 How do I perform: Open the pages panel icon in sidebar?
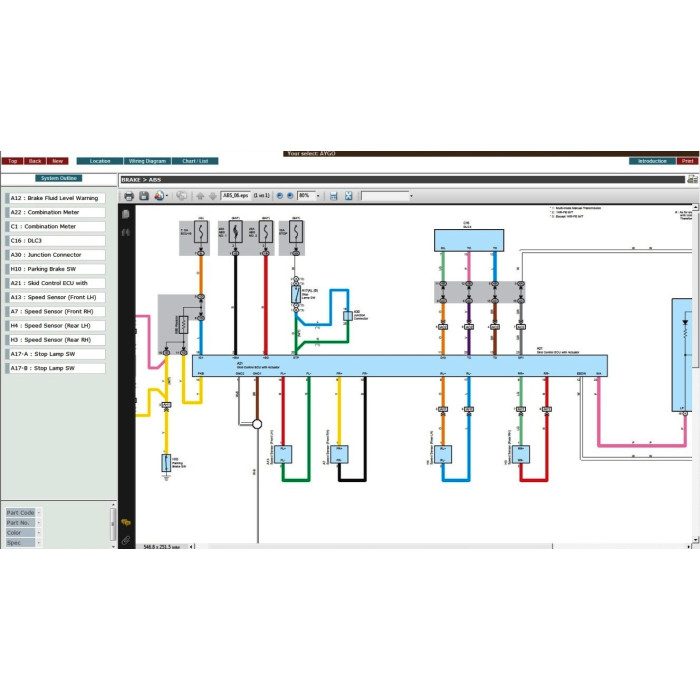126,214
